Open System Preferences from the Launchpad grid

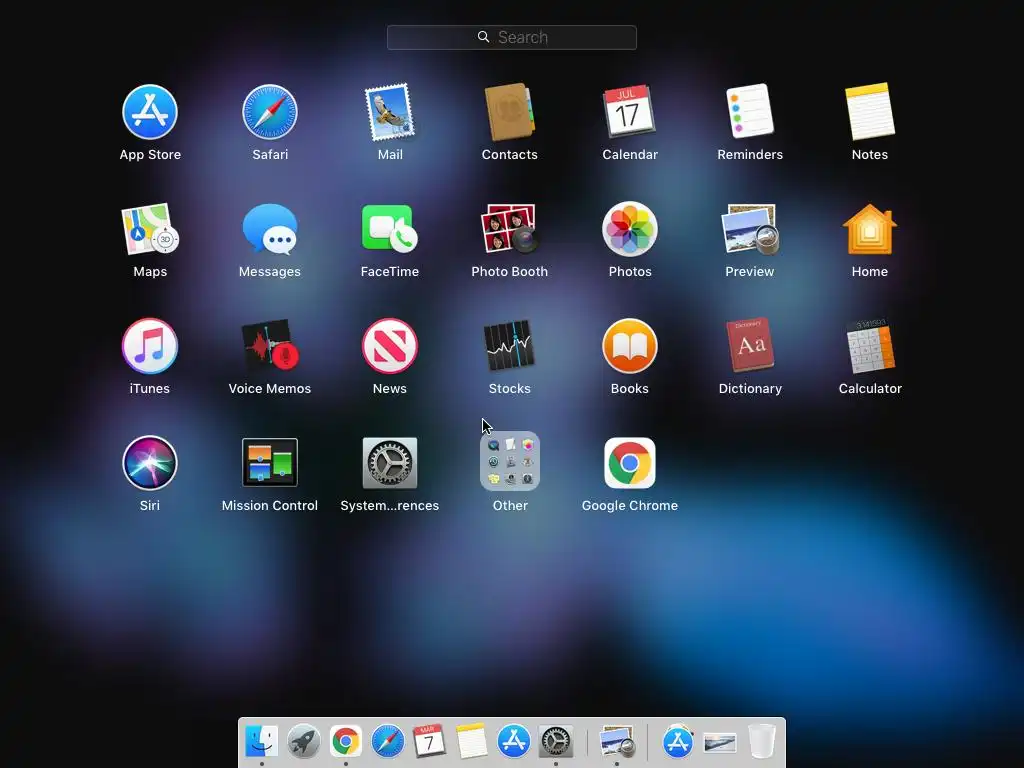tap(390, 463)
